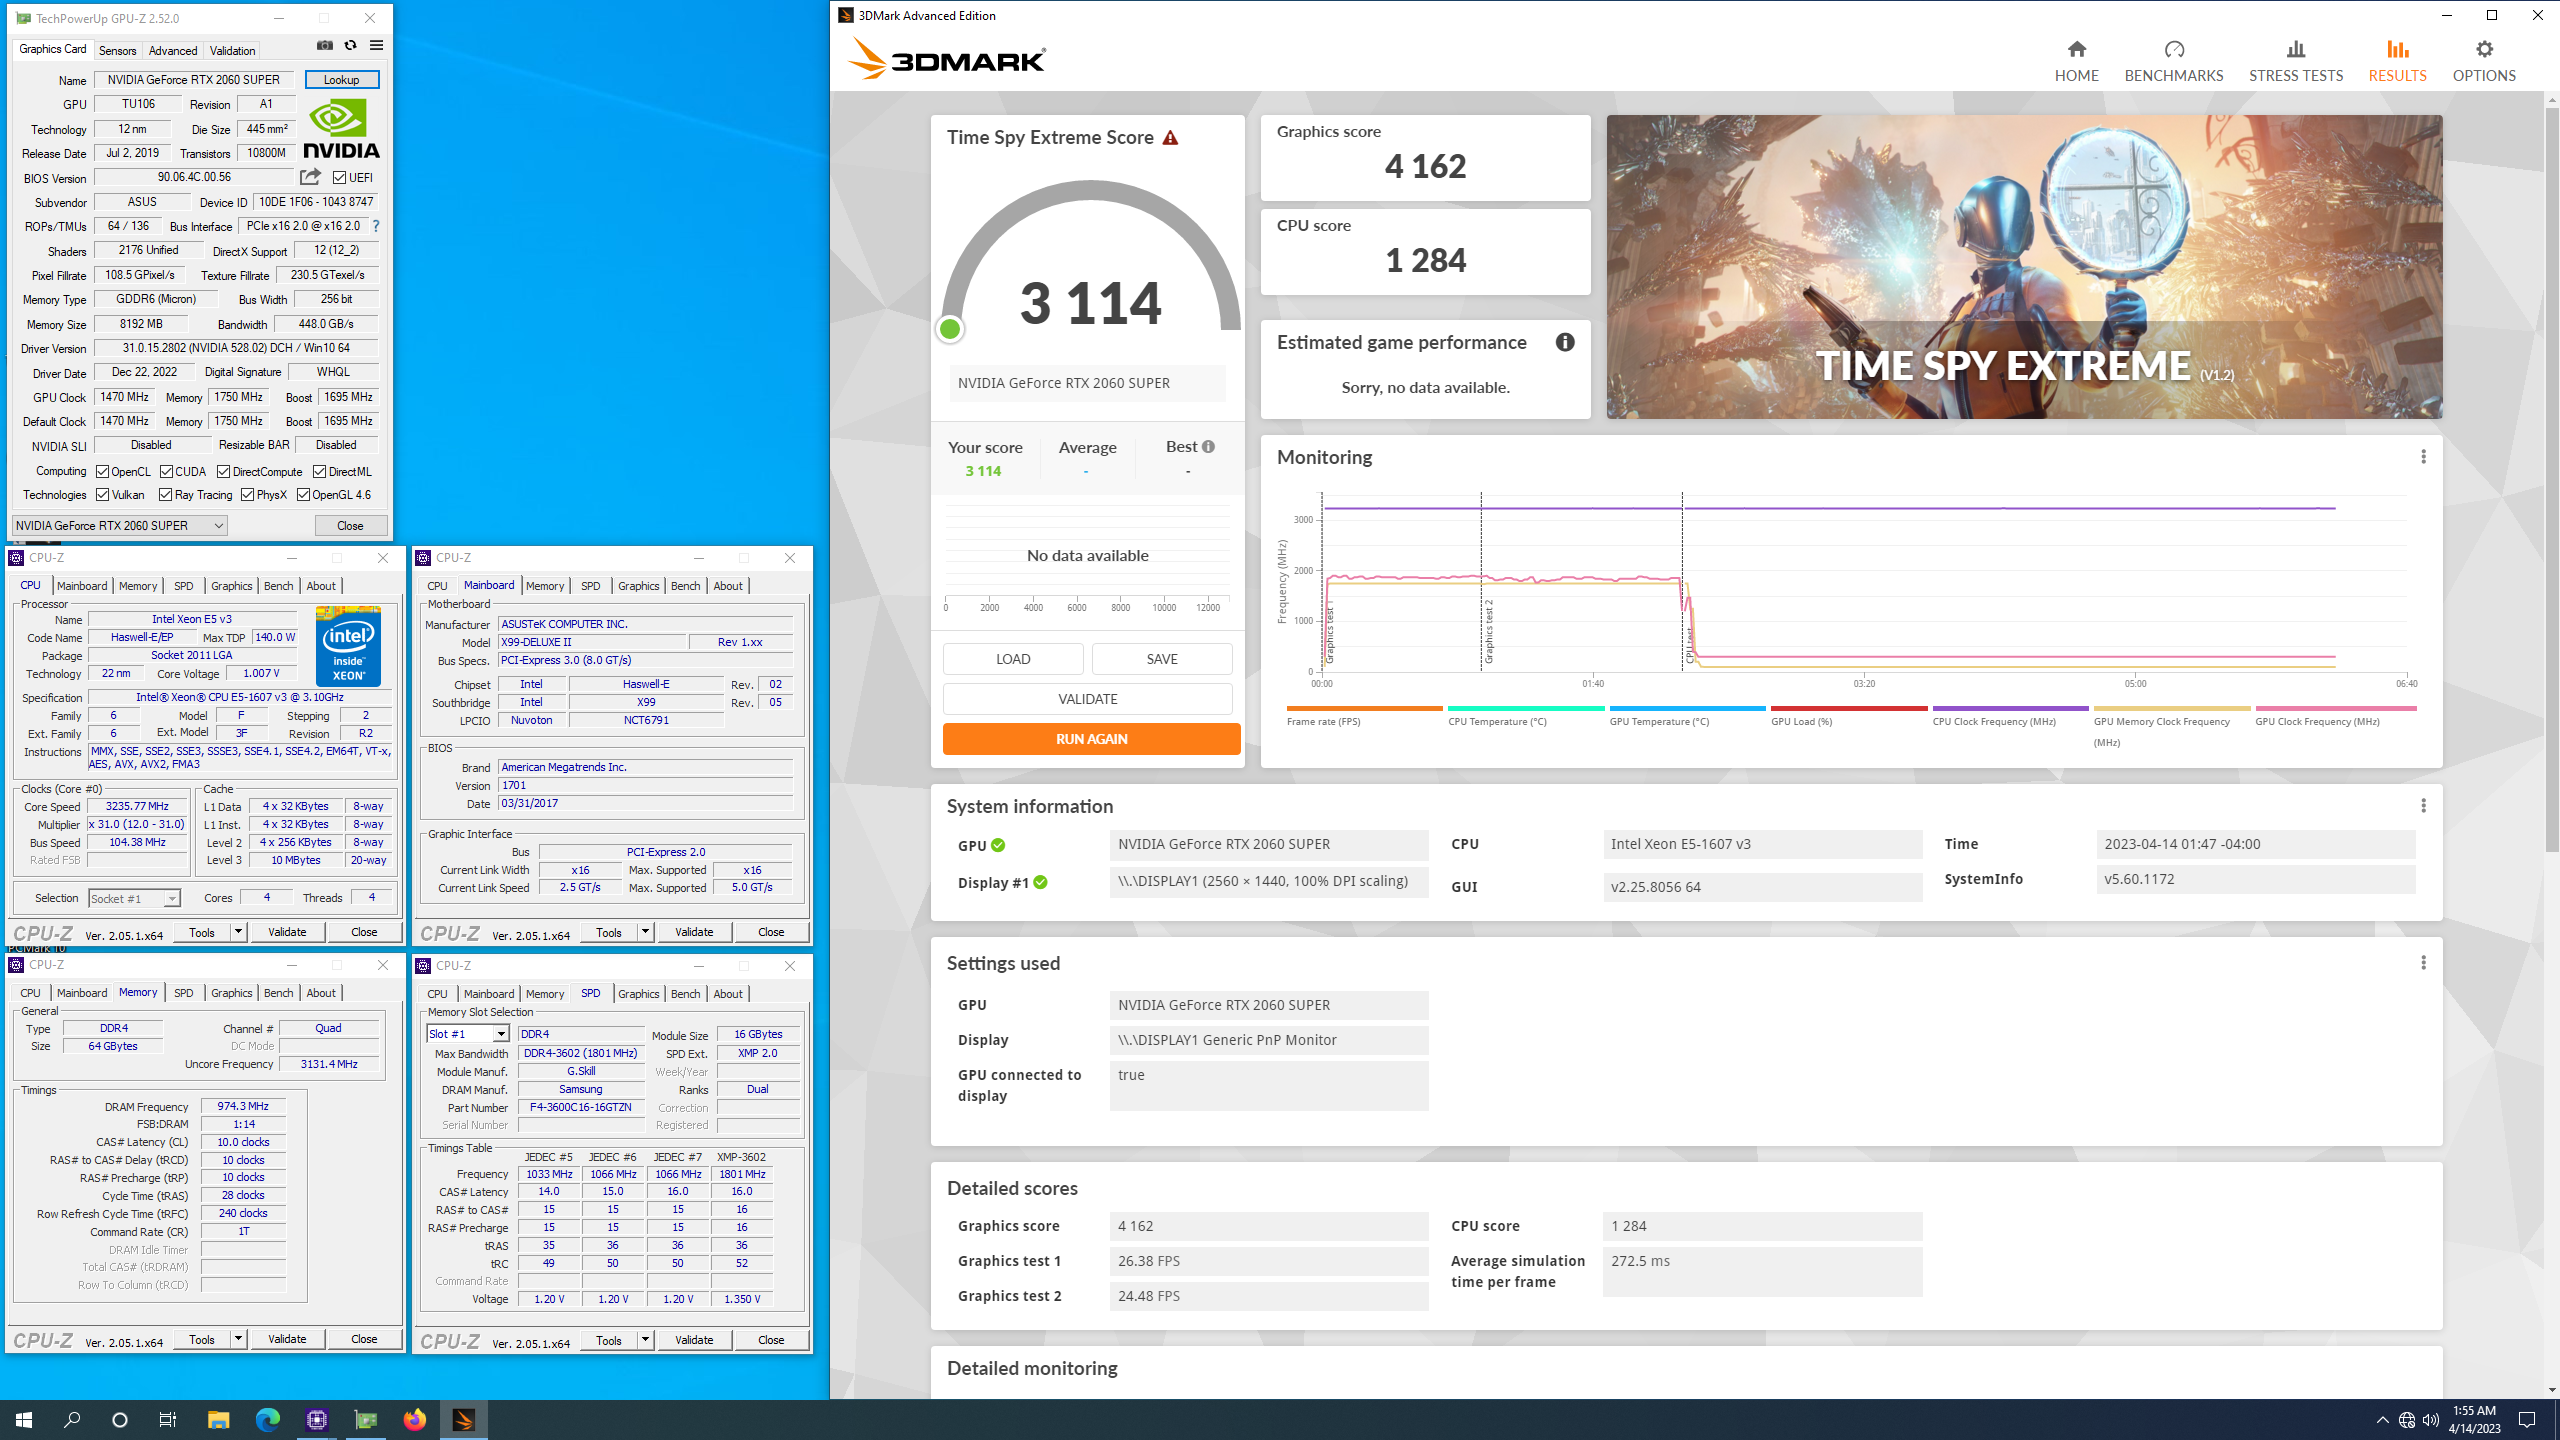Toggle GPU Load (%) legend color
2560x1440 pixels.
[x=1848, y=708]
